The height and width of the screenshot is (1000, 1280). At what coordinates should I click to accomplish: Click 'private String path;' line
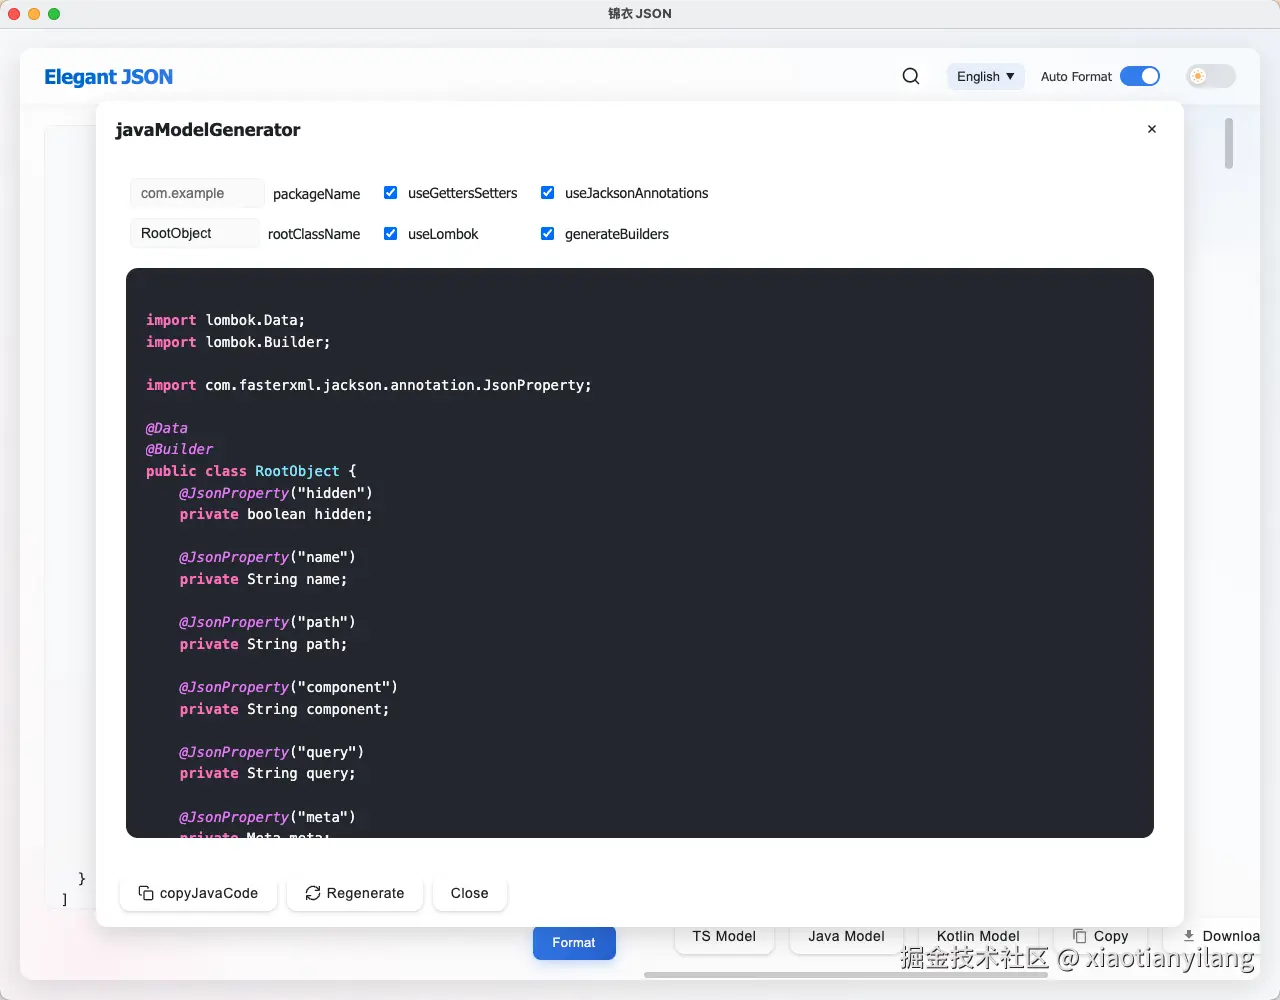(264, 644)
